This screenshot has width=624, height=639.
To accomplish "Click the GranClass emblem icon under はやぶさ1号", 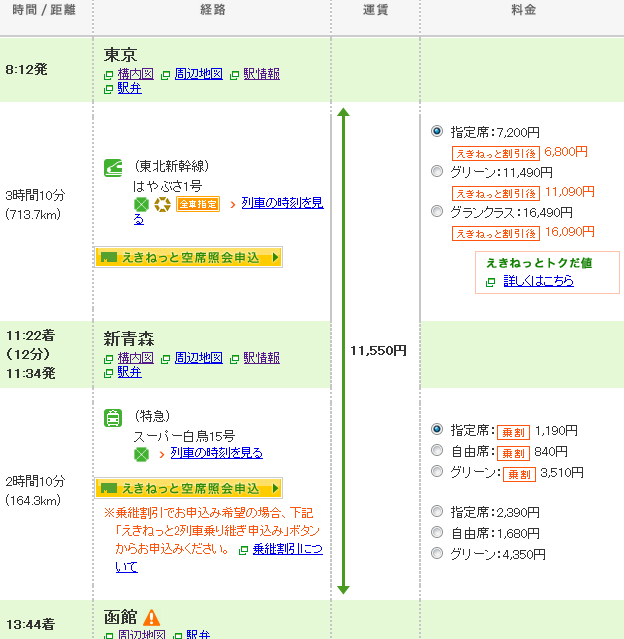I will coord(162,204).
